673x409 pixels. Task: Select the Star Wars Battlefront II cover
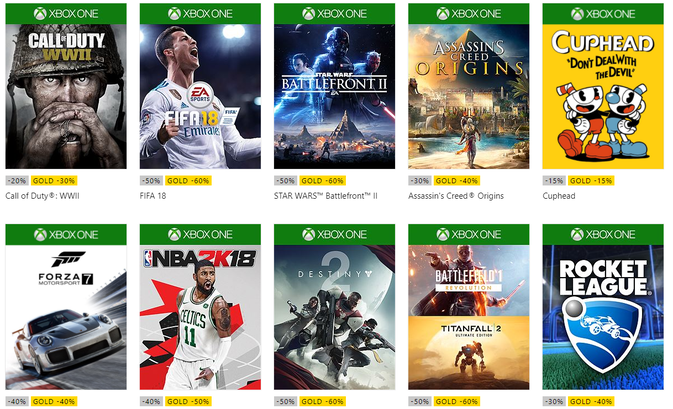334,97
